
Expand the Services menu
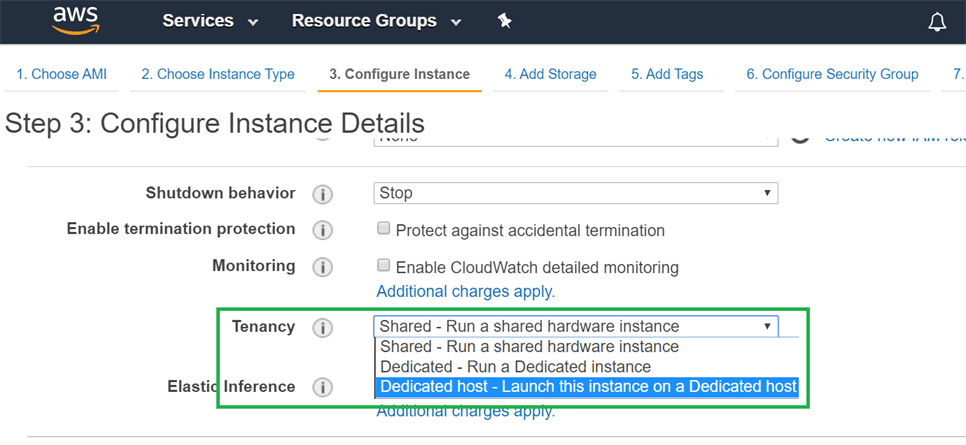210,21
